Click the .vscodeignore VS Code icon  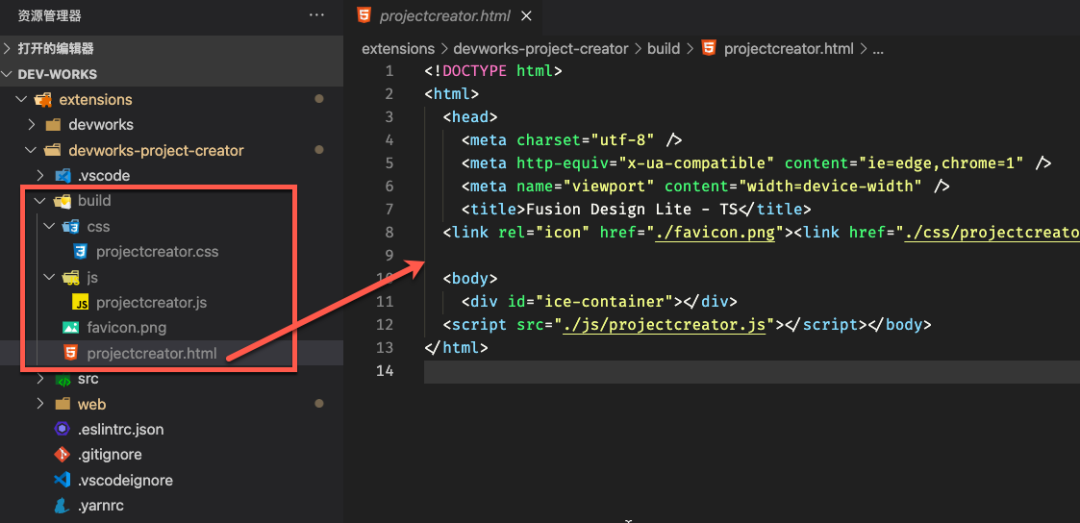[x=62, y=480]
